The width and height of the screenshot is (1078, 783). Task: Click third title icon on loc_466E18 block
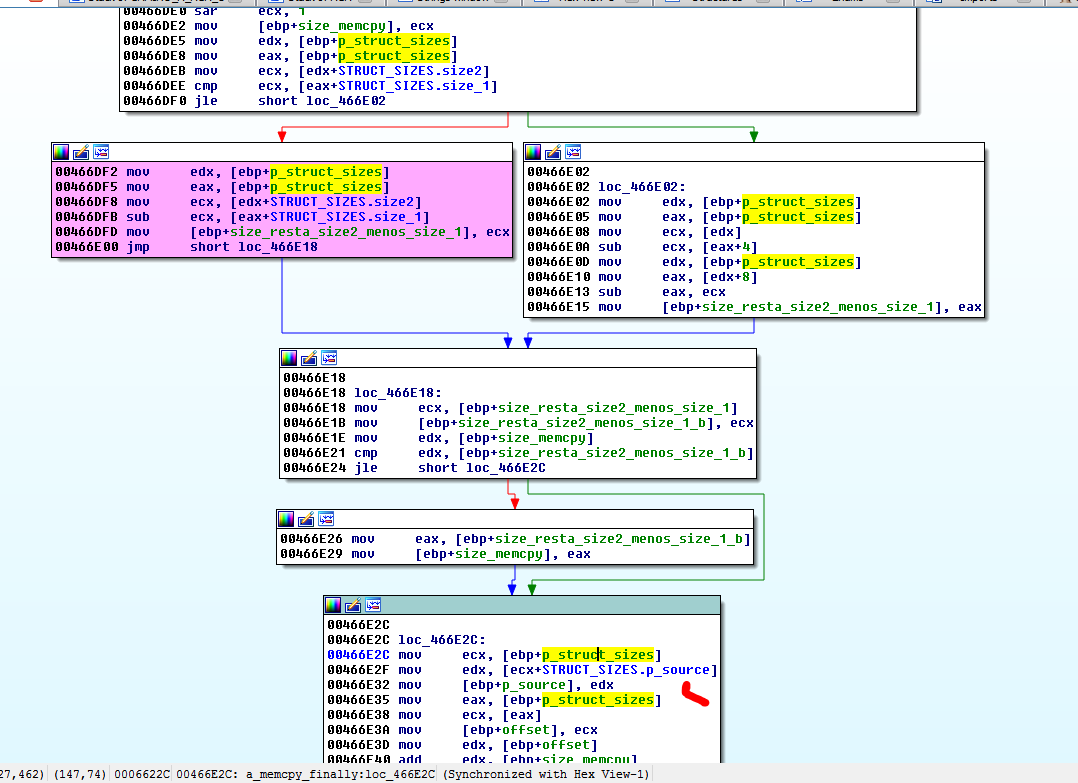(328, 357)
